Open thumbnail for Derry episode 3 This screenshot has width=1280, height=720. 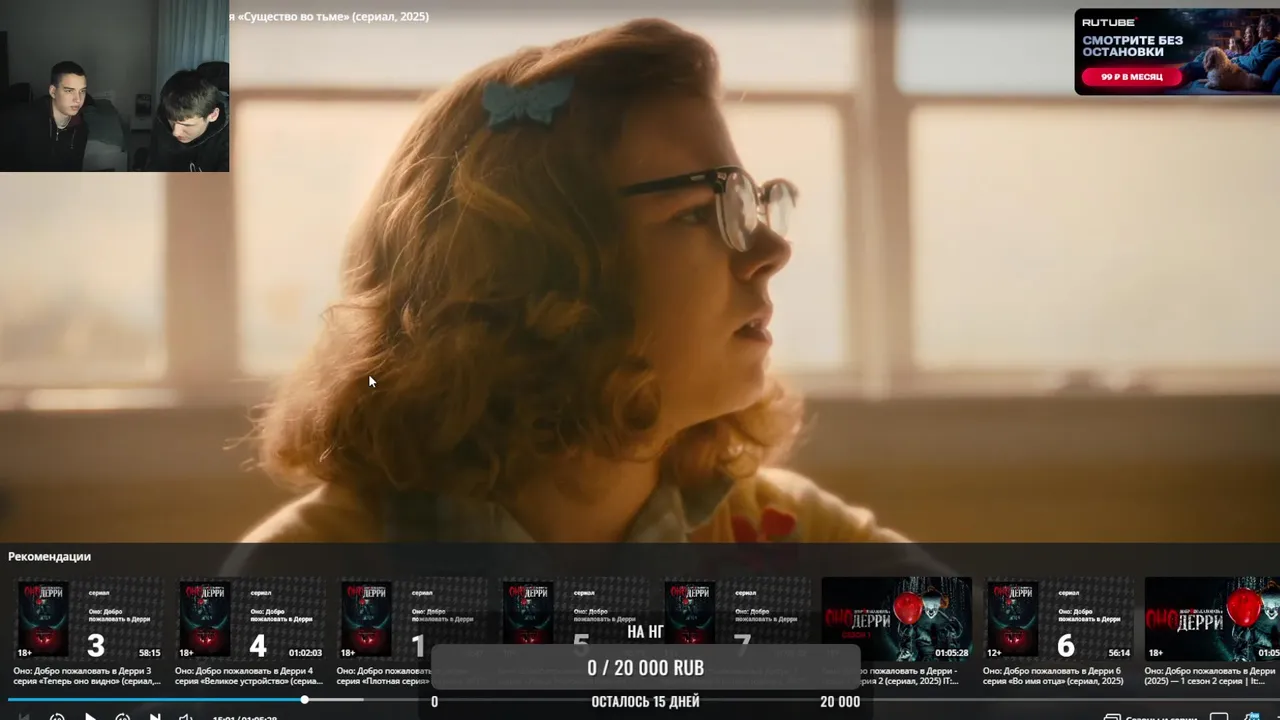[89, 618]
